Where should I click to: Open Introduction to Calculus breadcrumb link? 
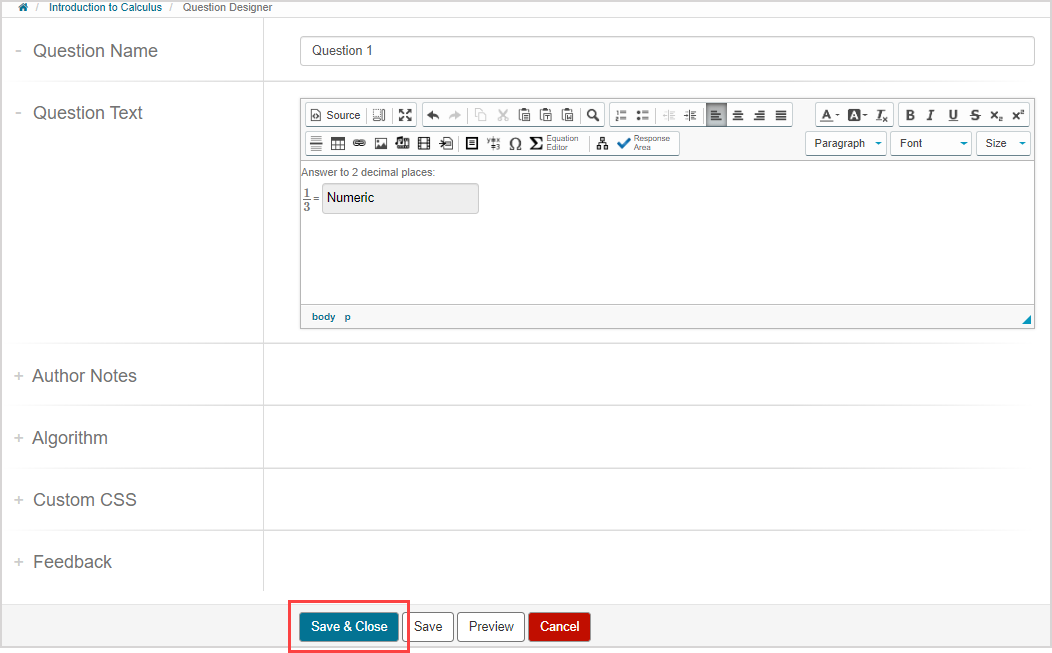105,8
